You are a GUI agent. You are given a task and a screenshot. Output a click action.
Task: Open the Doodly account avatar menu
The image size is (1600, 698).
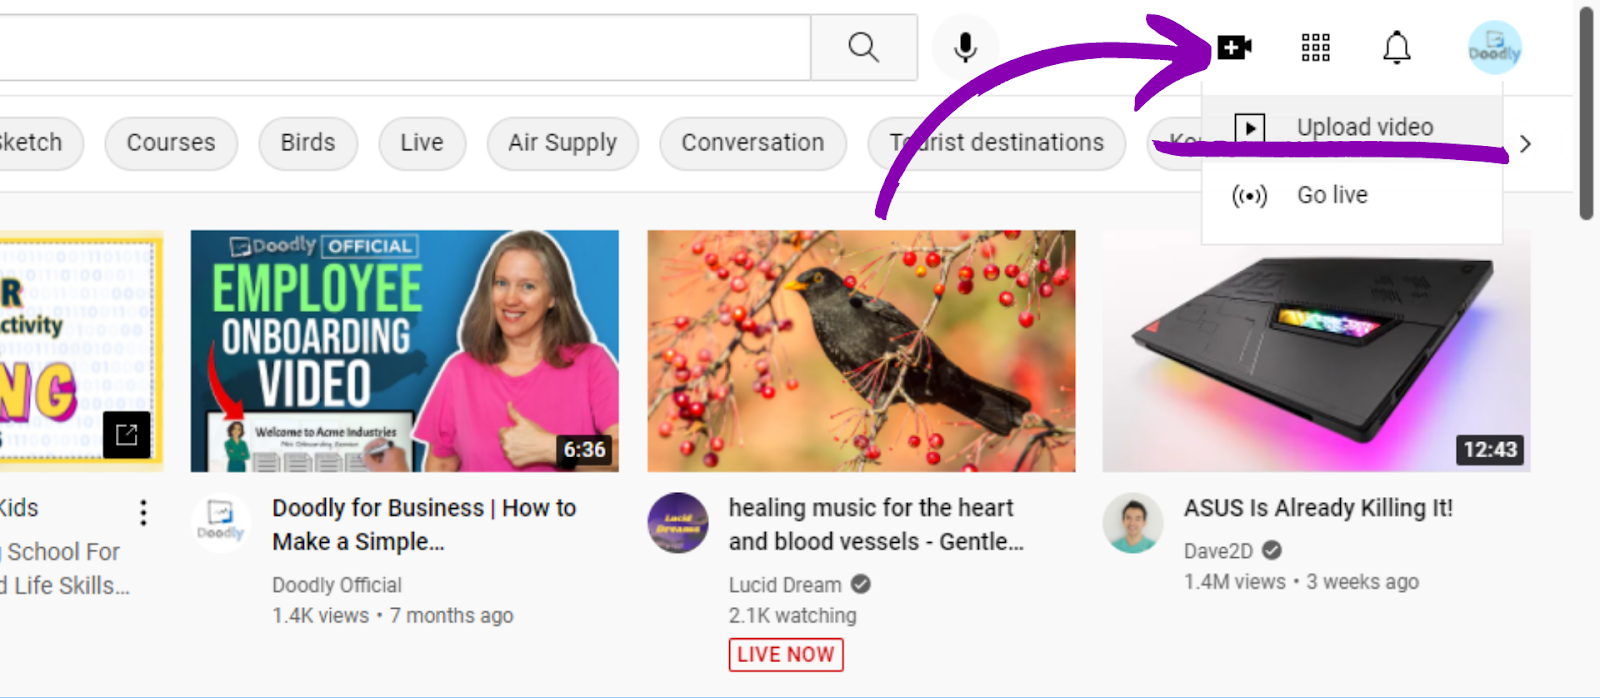[x=1494, y=47]
